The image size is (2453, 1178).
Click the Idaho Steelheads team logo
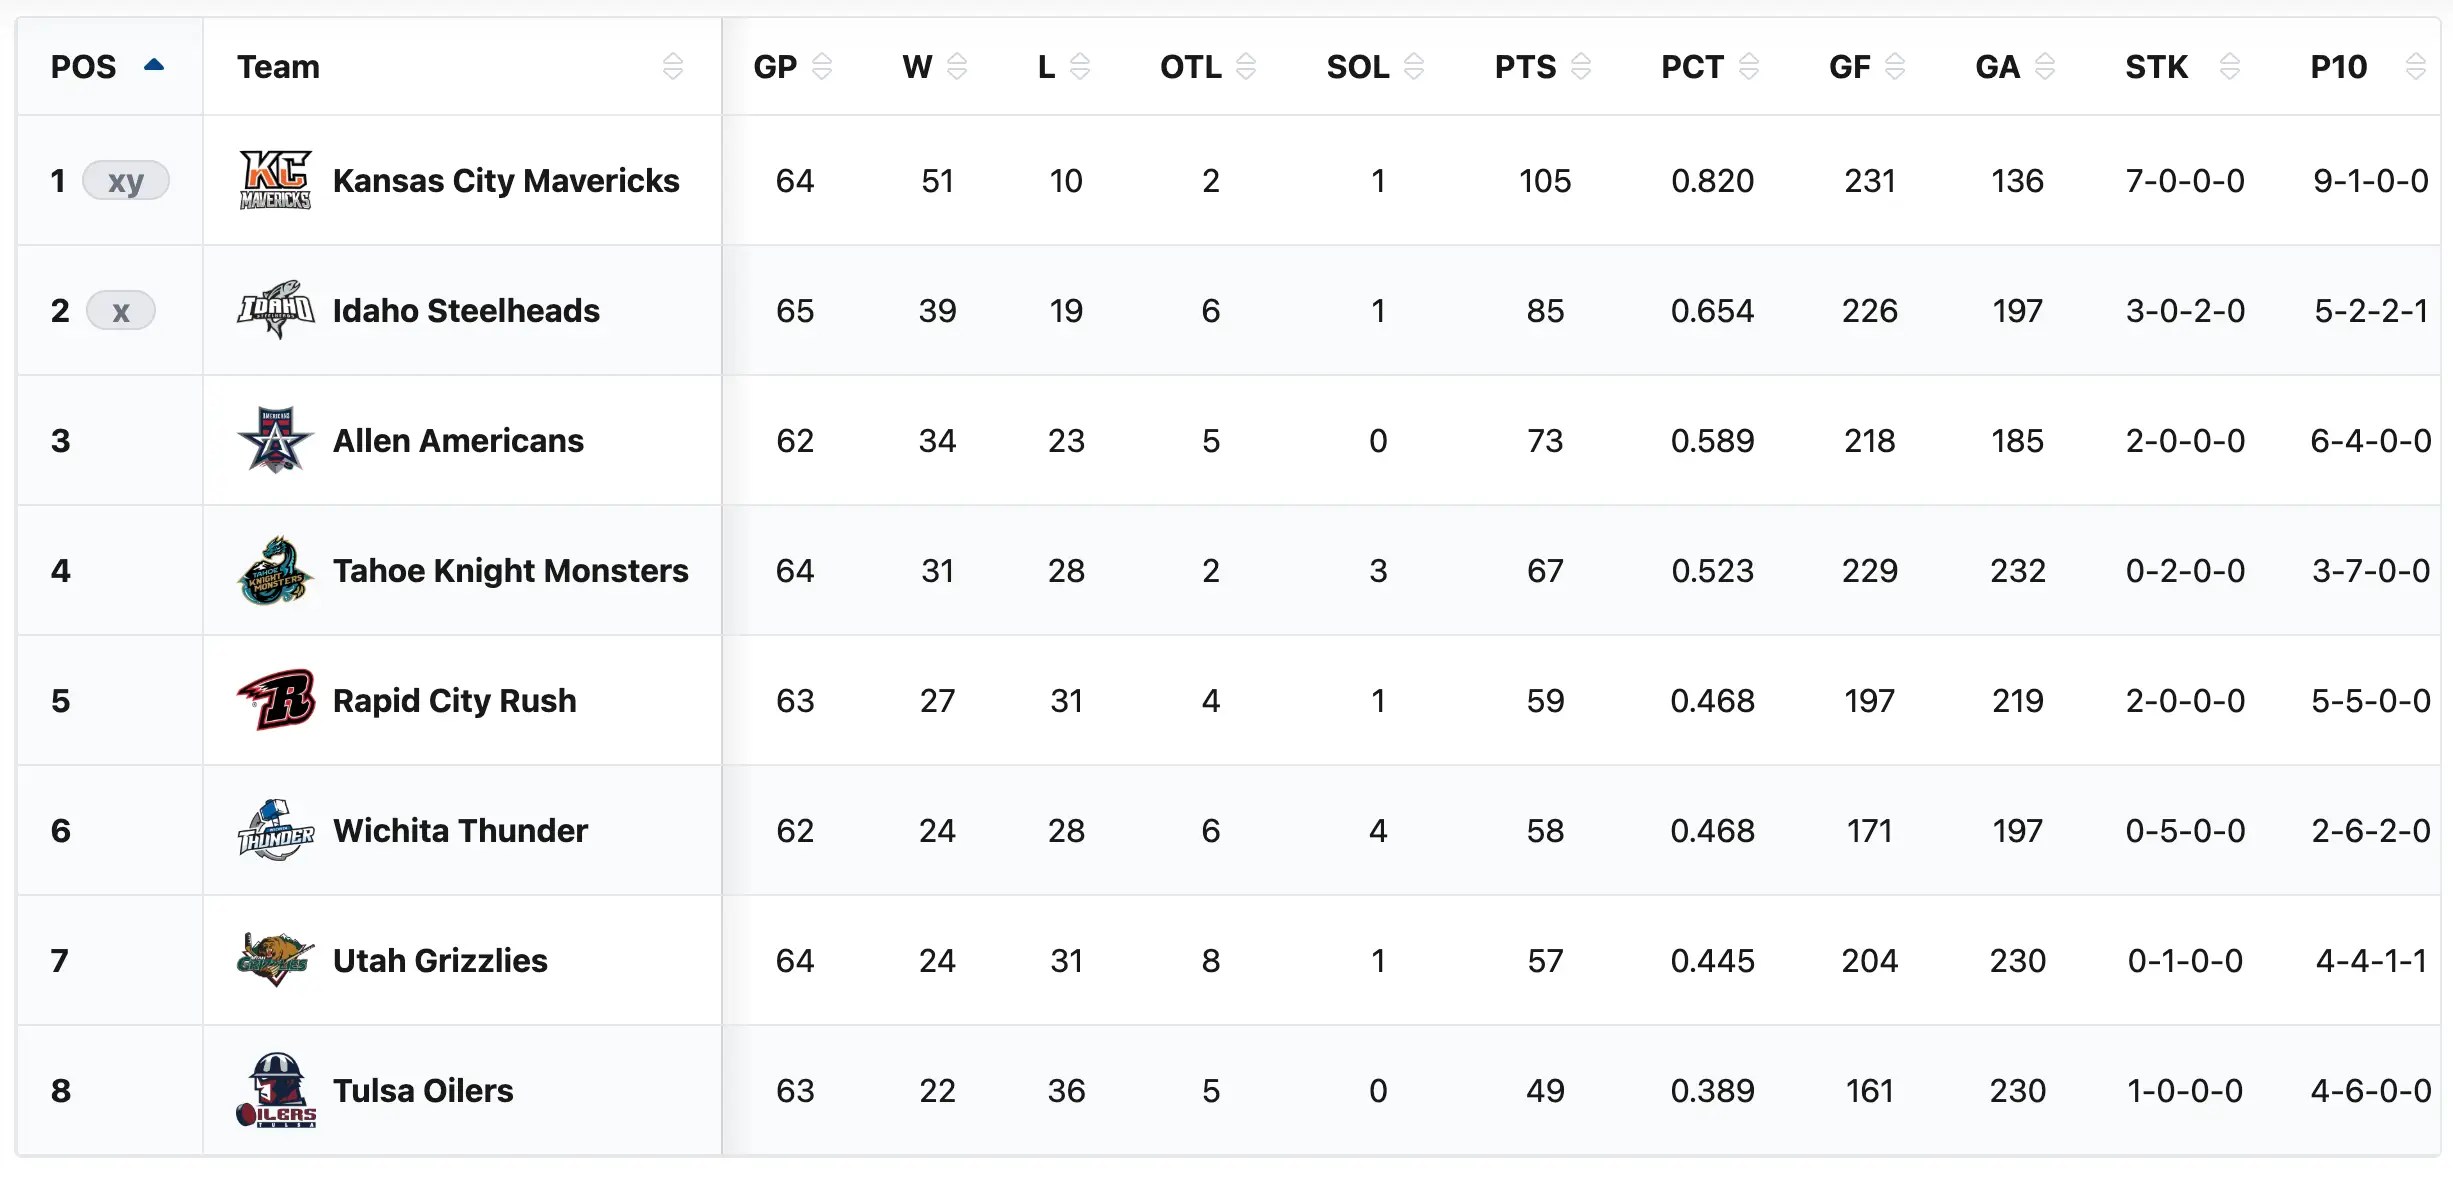tap(275, 310)
